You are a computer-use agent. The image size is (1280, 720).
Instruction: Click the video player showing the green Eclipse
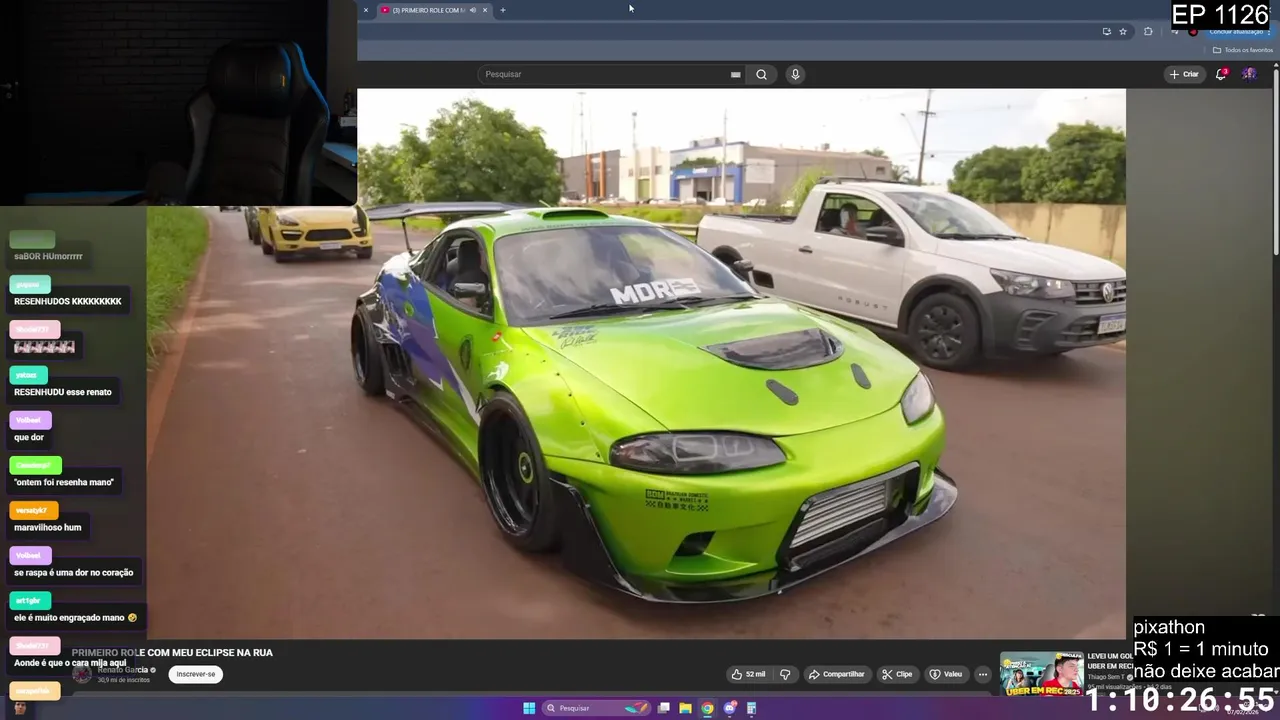point(636,364)
